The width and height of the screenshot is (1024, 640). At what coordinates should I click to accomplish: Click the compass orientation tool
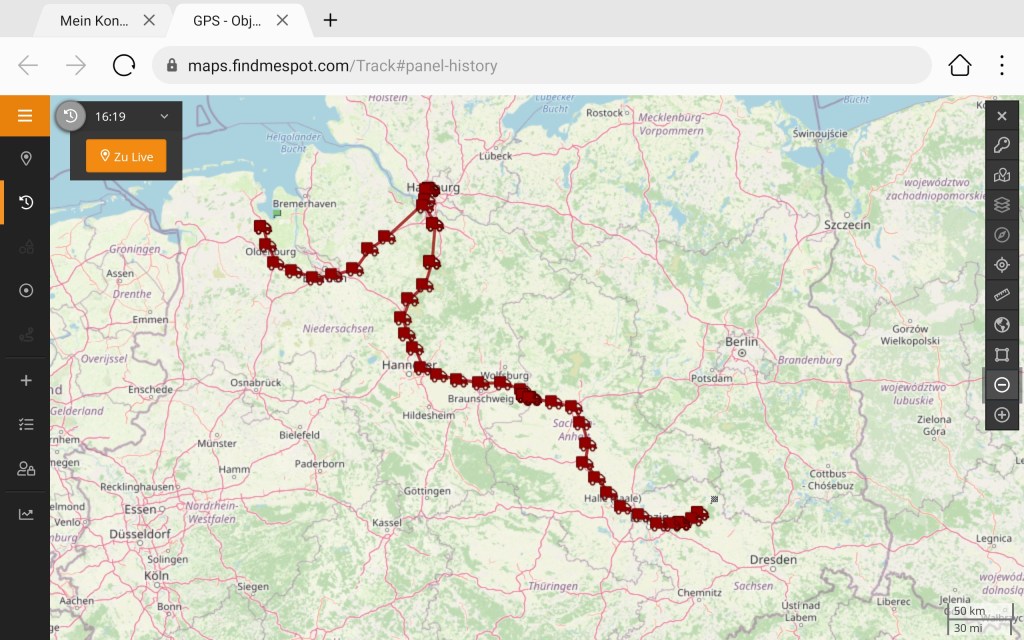tap(1002, 235)
